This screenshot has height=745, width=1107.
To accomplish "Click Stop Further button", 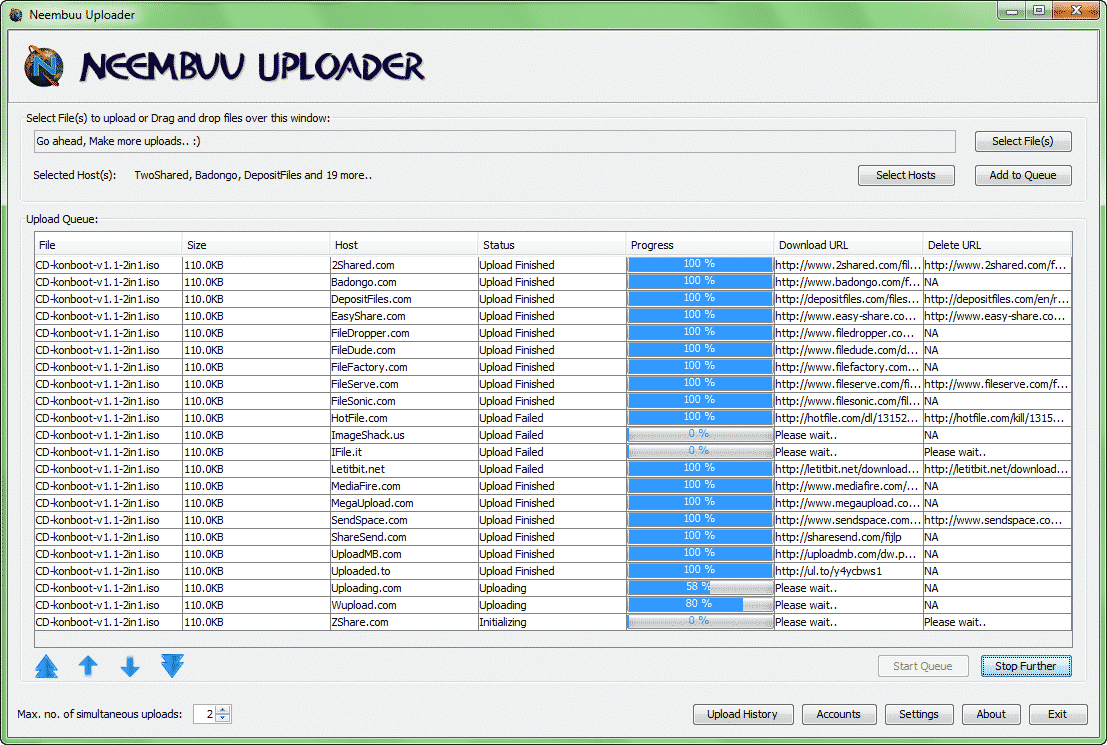I will (1025, 666).
